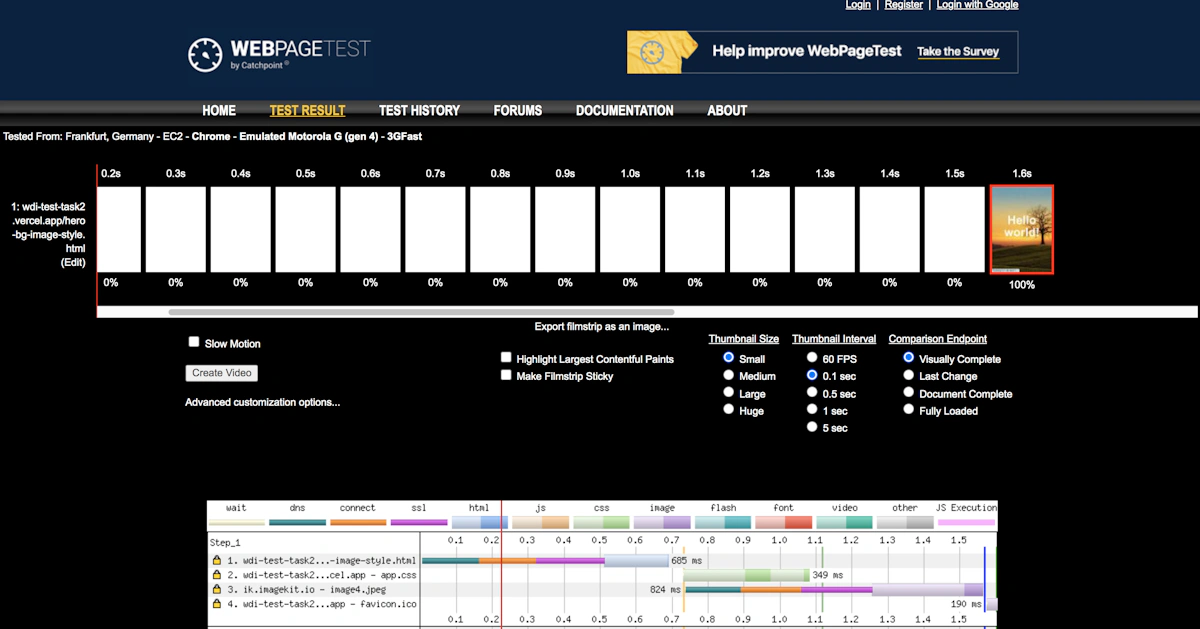1200x629 pixels.
Task: Click the 1.6s Hello world thumbnail
Action: 1021,229
